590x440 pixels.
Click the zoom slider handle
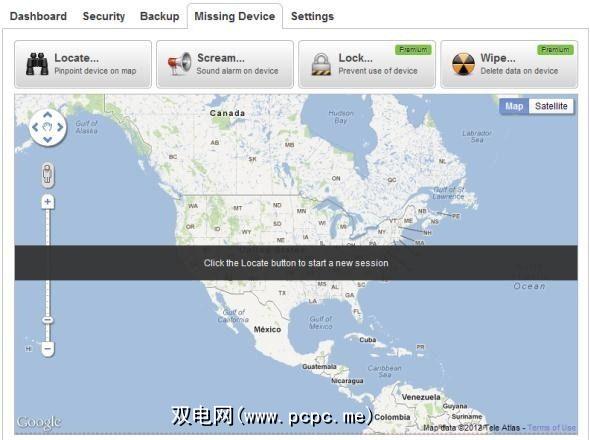(47, 320)
